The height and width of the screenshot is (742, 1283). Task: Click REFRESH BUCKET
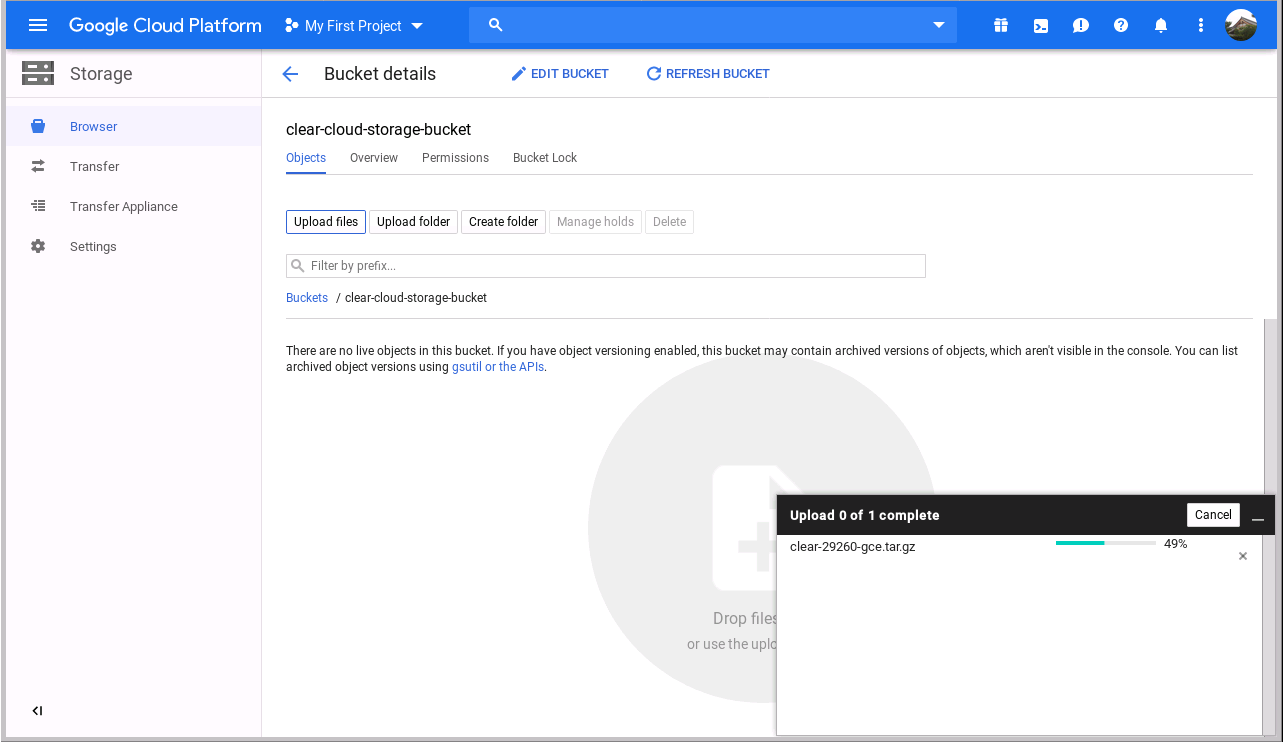click(708, 74)
